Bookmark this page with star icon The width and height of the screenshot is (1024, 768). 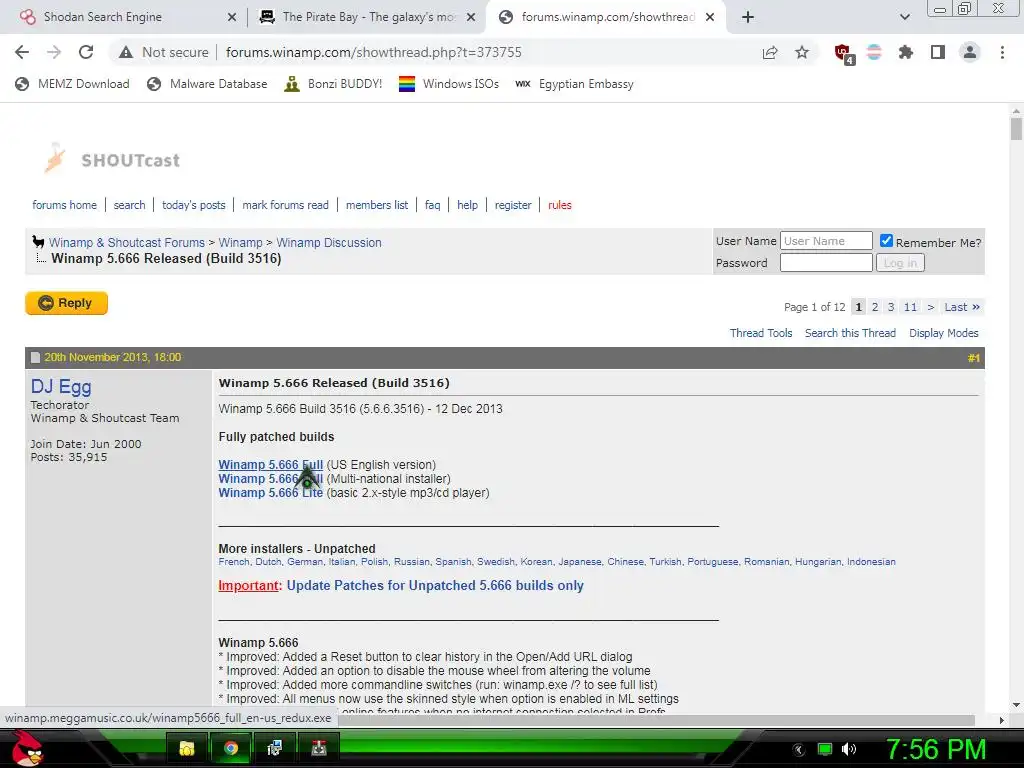coord(802,52)
